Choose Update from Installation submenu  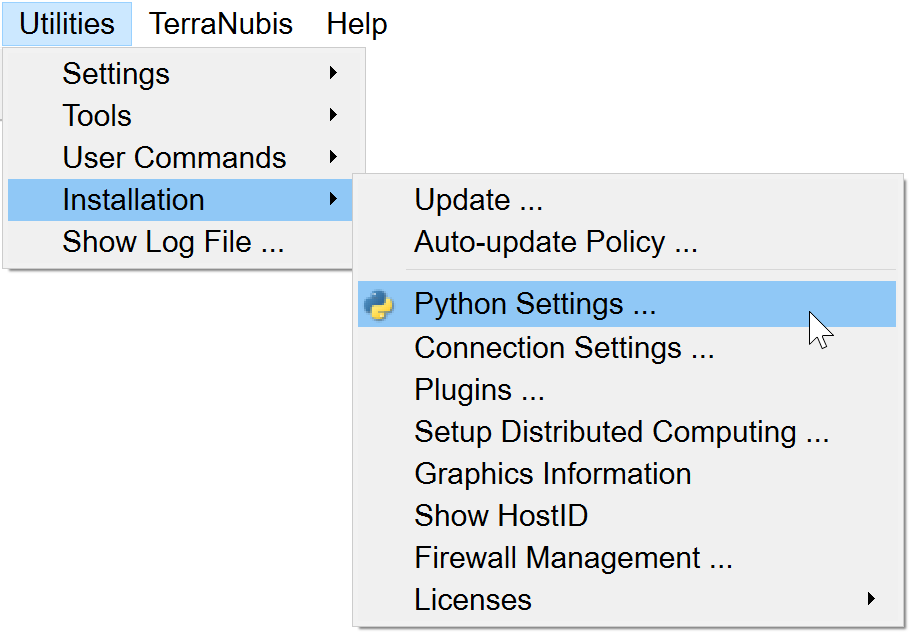tap(478, 200)
